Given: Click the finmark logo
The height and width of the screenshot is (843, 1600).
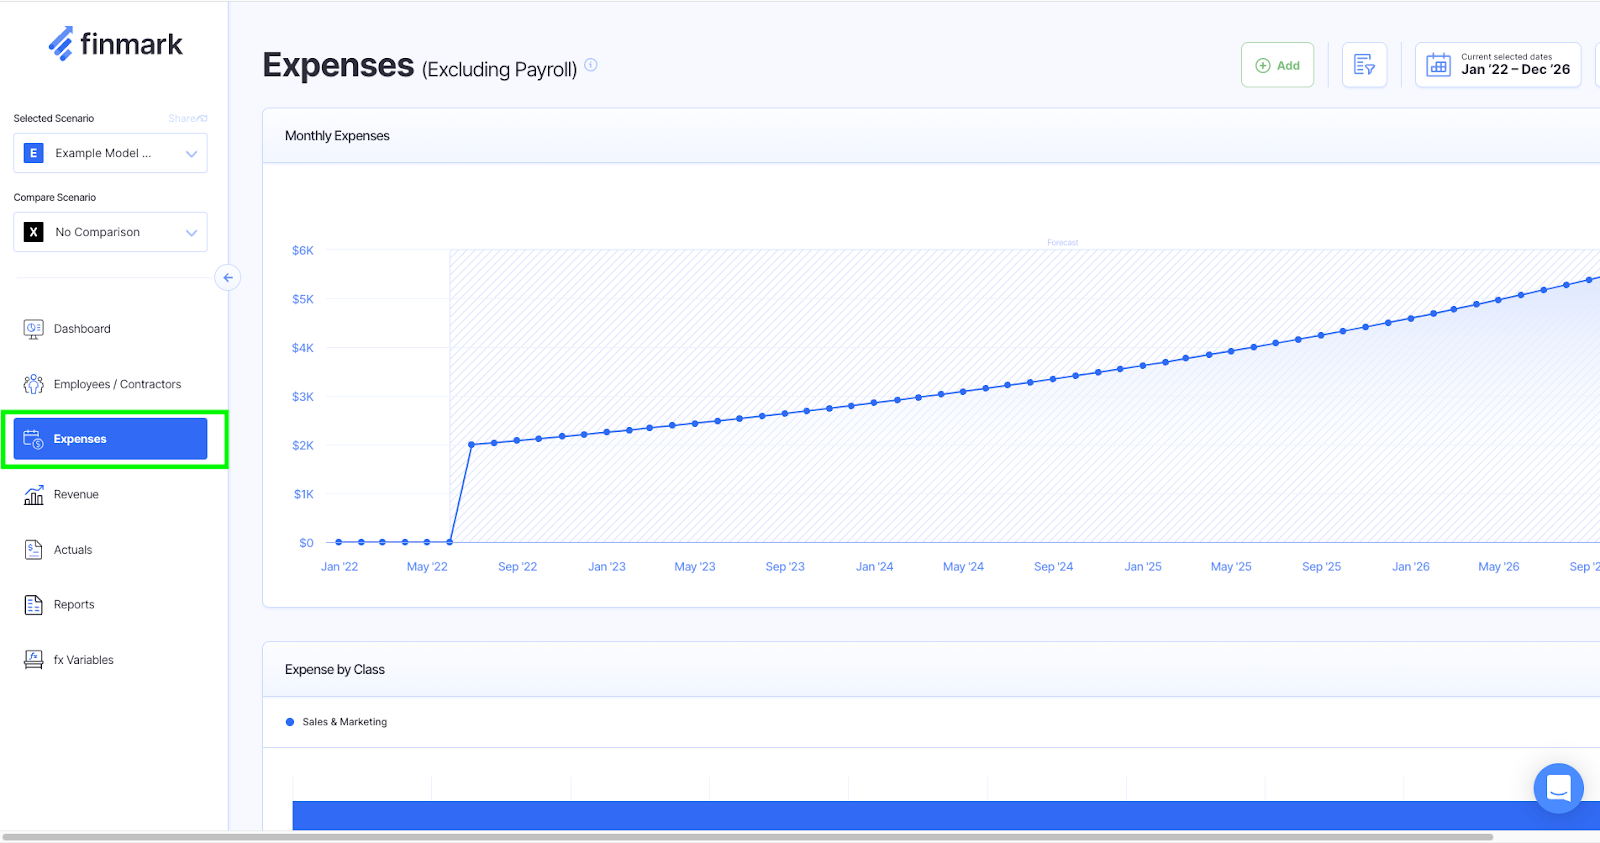Looking at the screenshot, I should (115, 44).
